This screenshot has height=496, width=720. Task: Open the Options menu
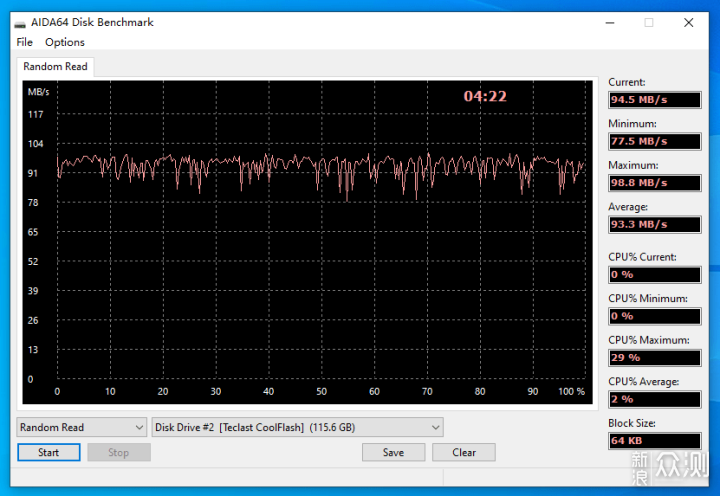pyautogui.click(x=65, y=42)
